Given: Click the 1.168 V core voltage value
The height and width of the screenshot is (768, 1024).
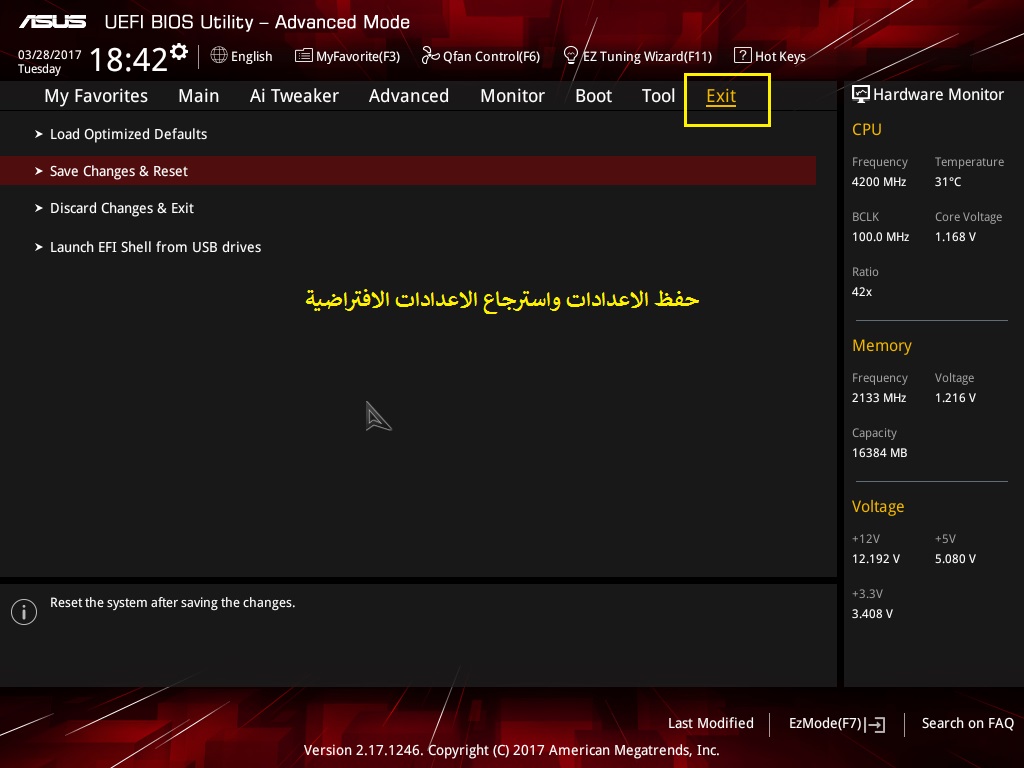Looking at the screenshot, I should tap(955, 236).
